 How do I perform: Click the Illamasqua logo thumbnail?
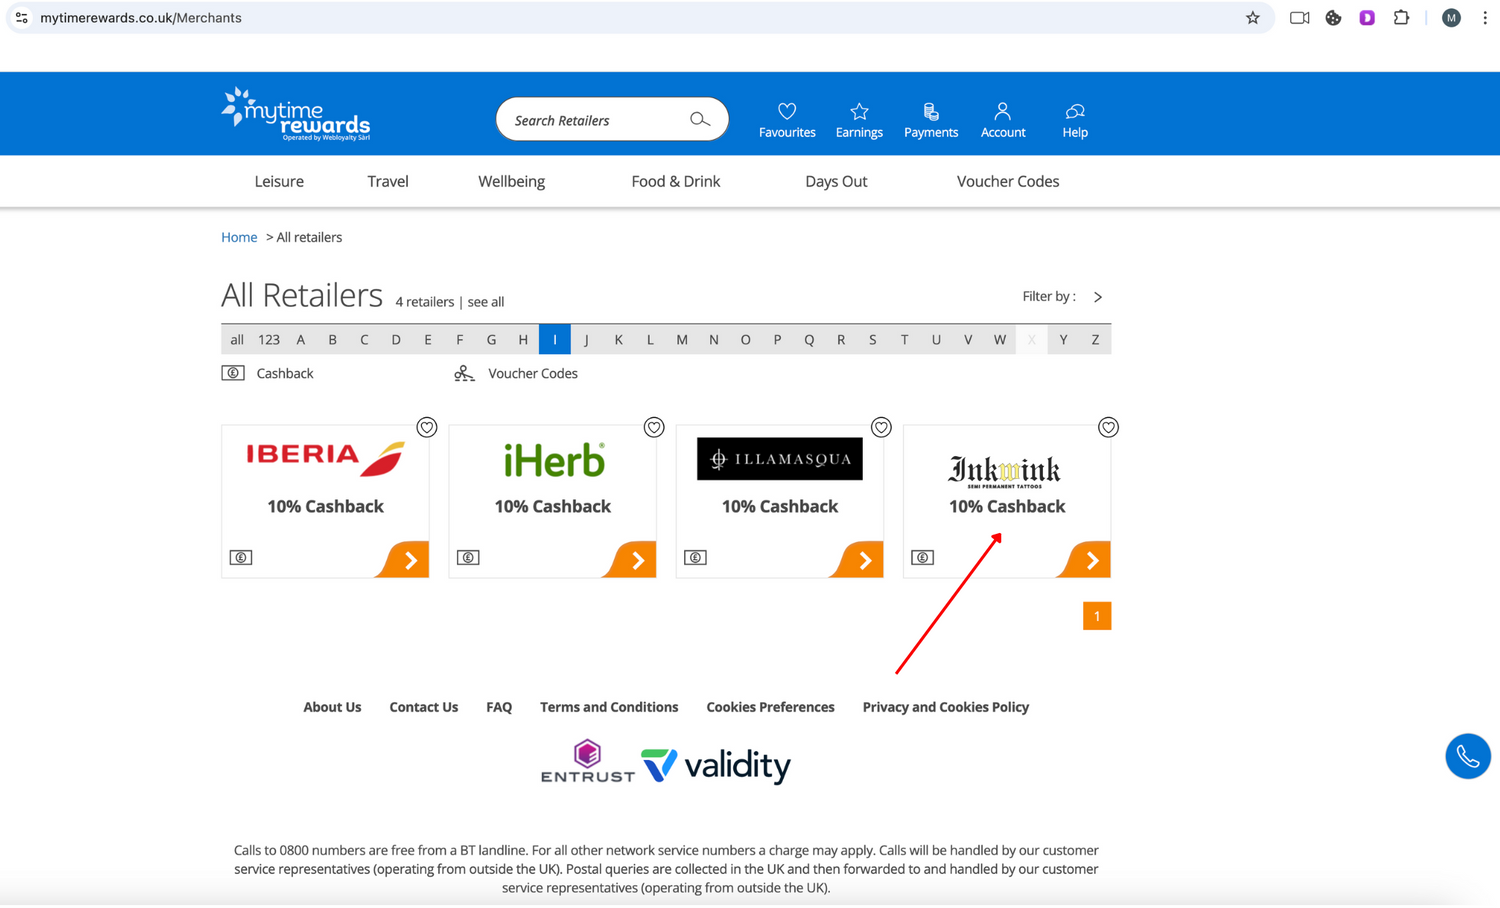coord(780,459)
